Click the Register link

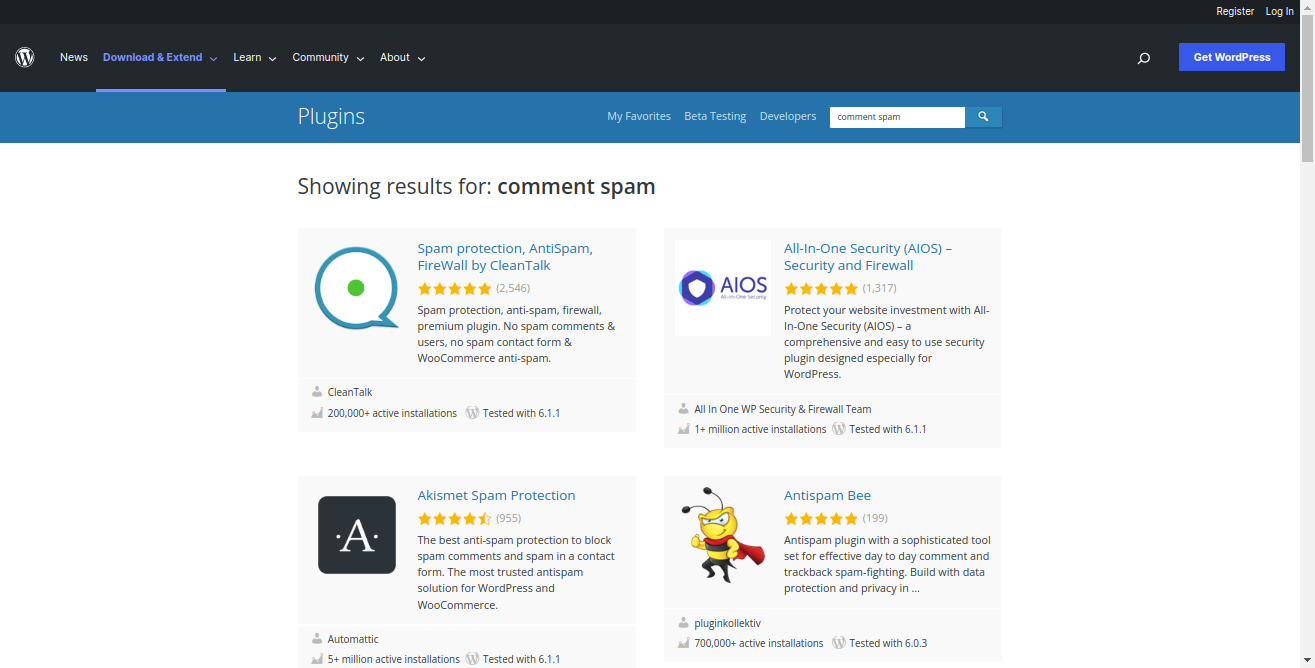[x=1235, y=11]
